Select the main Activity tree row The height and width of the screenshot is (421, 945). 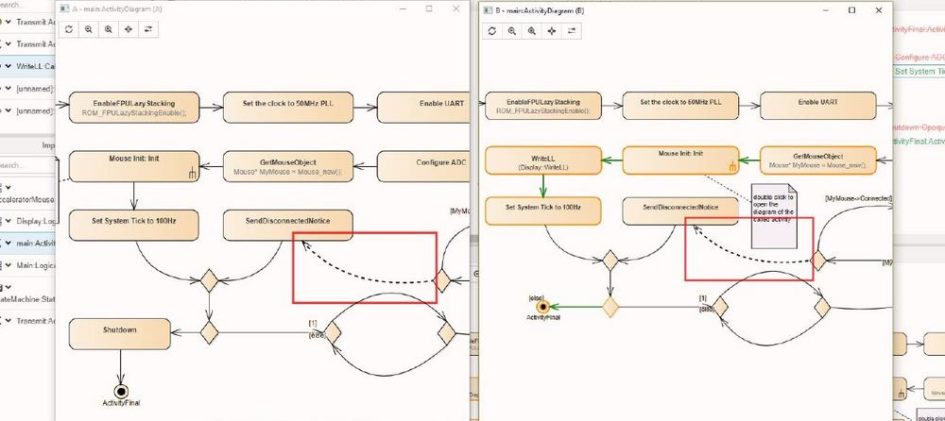click(x=28, y=243)
